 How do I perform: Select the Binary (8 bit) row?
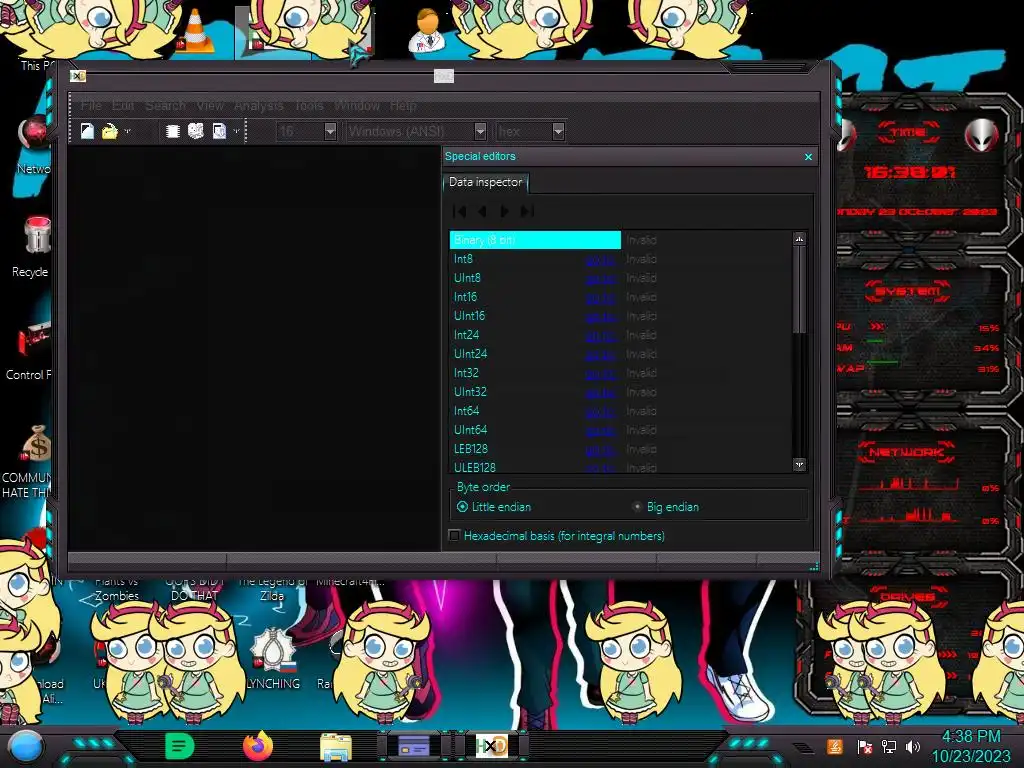tap(620, 240)
